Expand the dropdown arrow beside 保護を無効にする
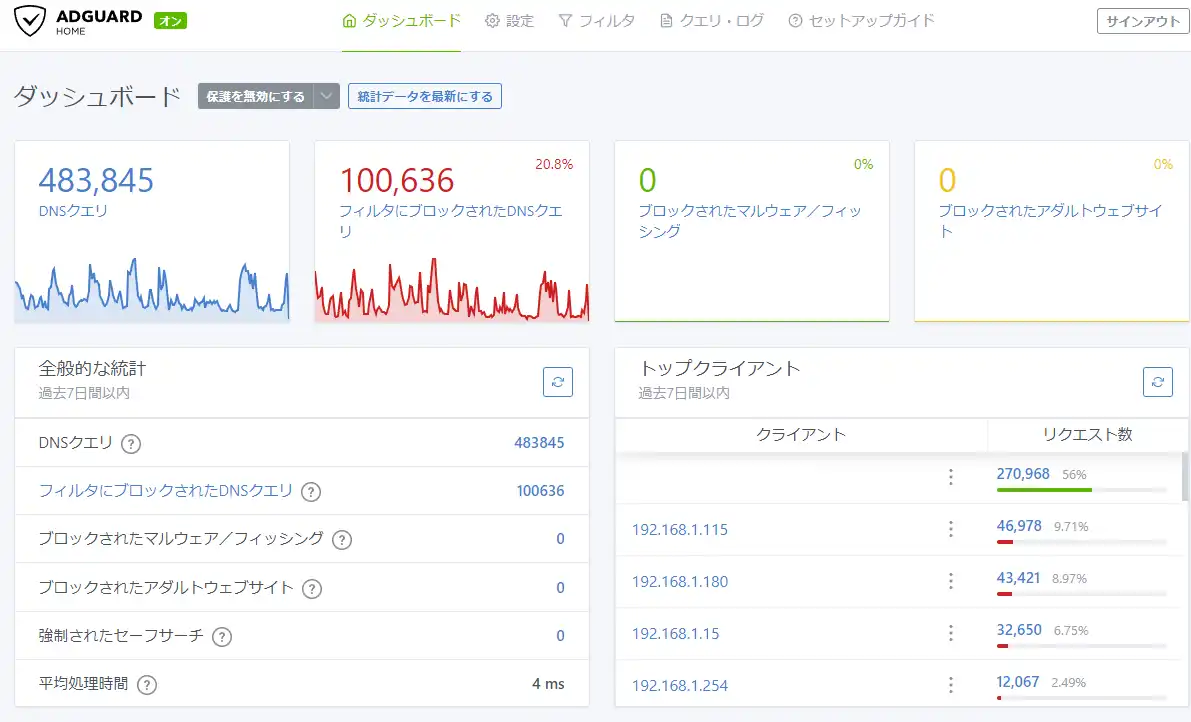Image resolution: width=1191 pixels, height=722 pixels. 327,96
